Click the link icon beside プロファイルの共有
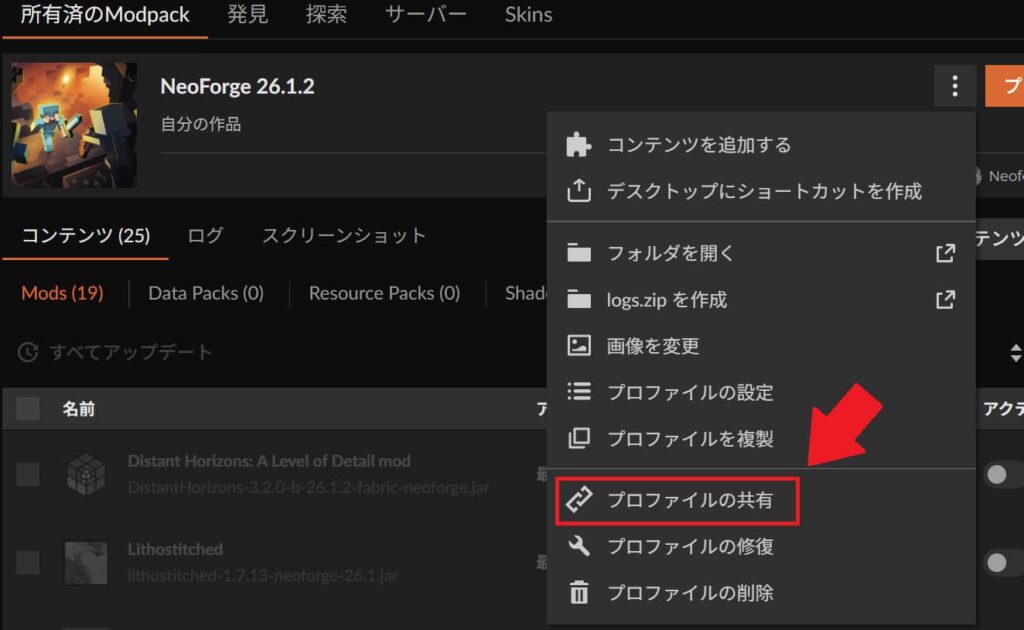This screenshot has height=630, width=1024. (x=579, y=499)
